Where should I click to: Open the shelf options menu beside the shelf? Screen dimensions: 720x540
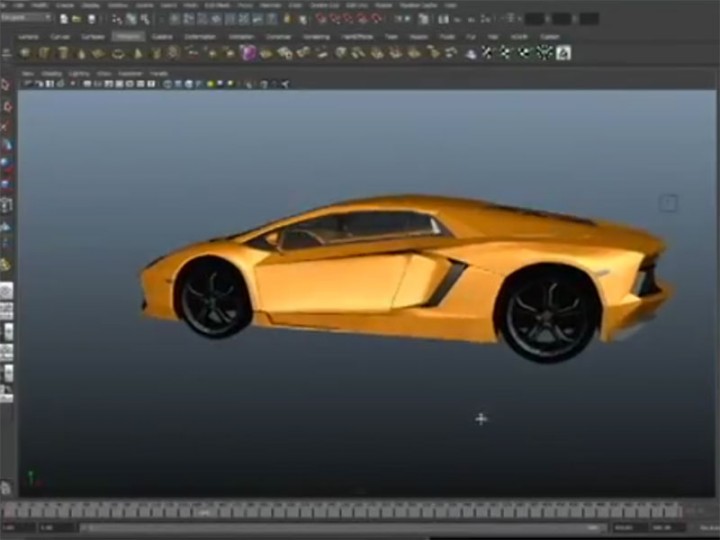[x=7, y=54]
